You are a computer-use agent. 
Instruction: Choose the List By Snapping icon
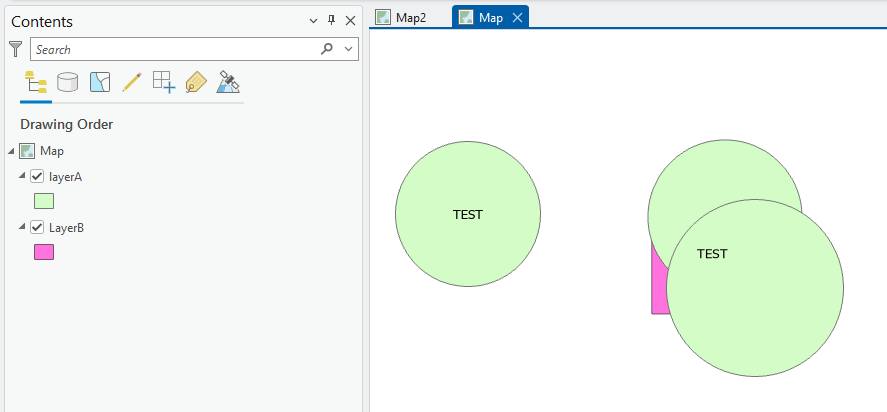click(163, 83)
